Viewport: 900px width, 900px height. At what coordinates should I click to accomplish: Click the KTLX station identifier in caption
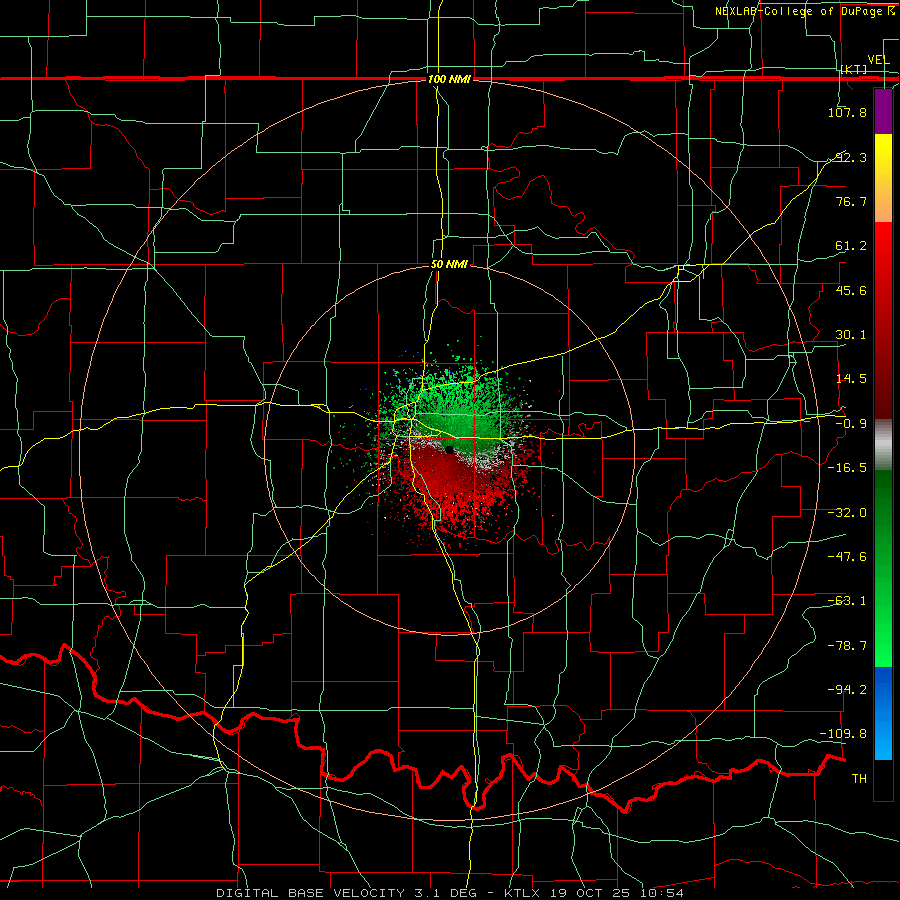tap(523, 893)
